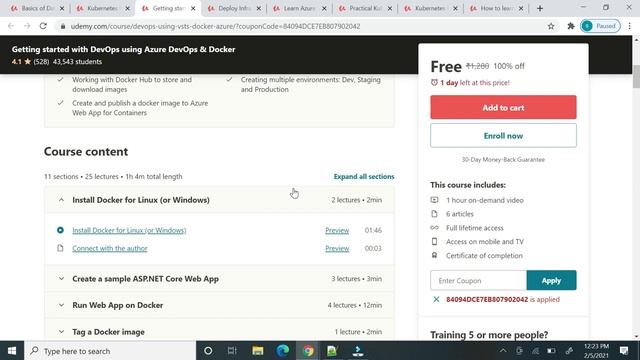This screenshot has height=360, width=640.
Task: Click Enroll now button
Action: pos(503,136)
